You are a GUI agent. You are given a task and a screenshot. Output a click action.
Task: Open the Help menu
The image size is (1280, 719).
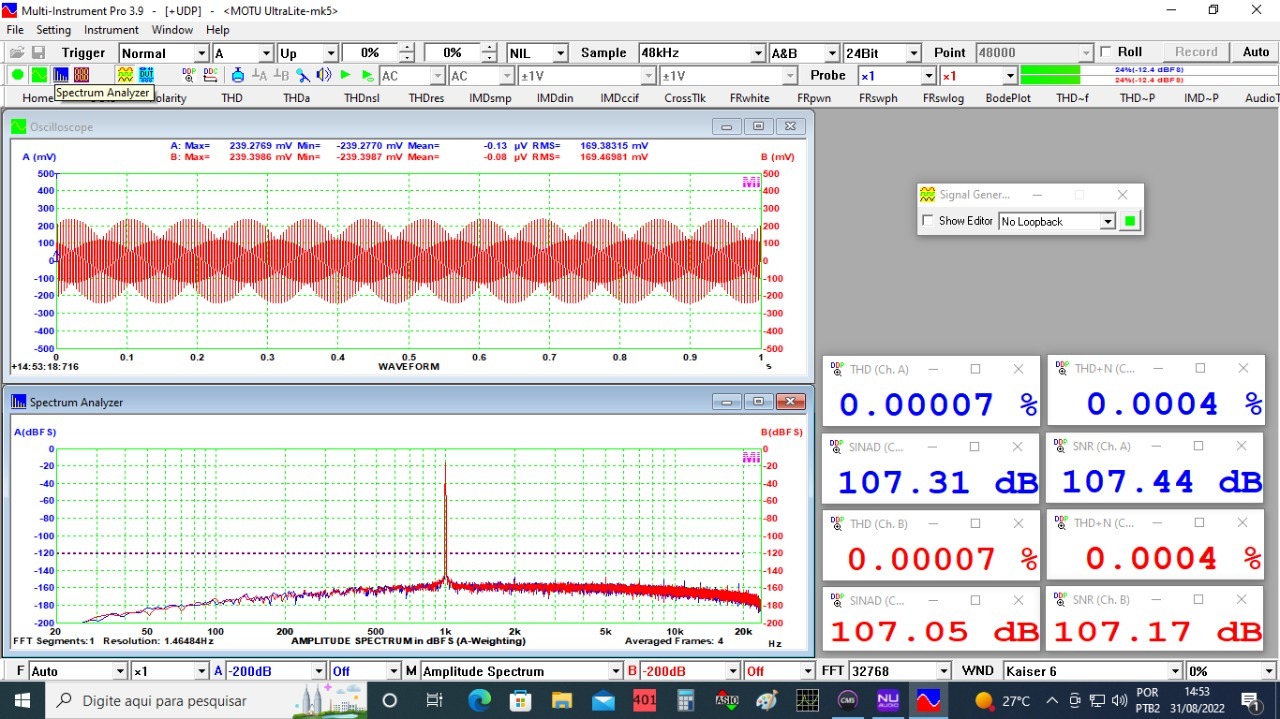pyautogui.click(x=218, y=30)
